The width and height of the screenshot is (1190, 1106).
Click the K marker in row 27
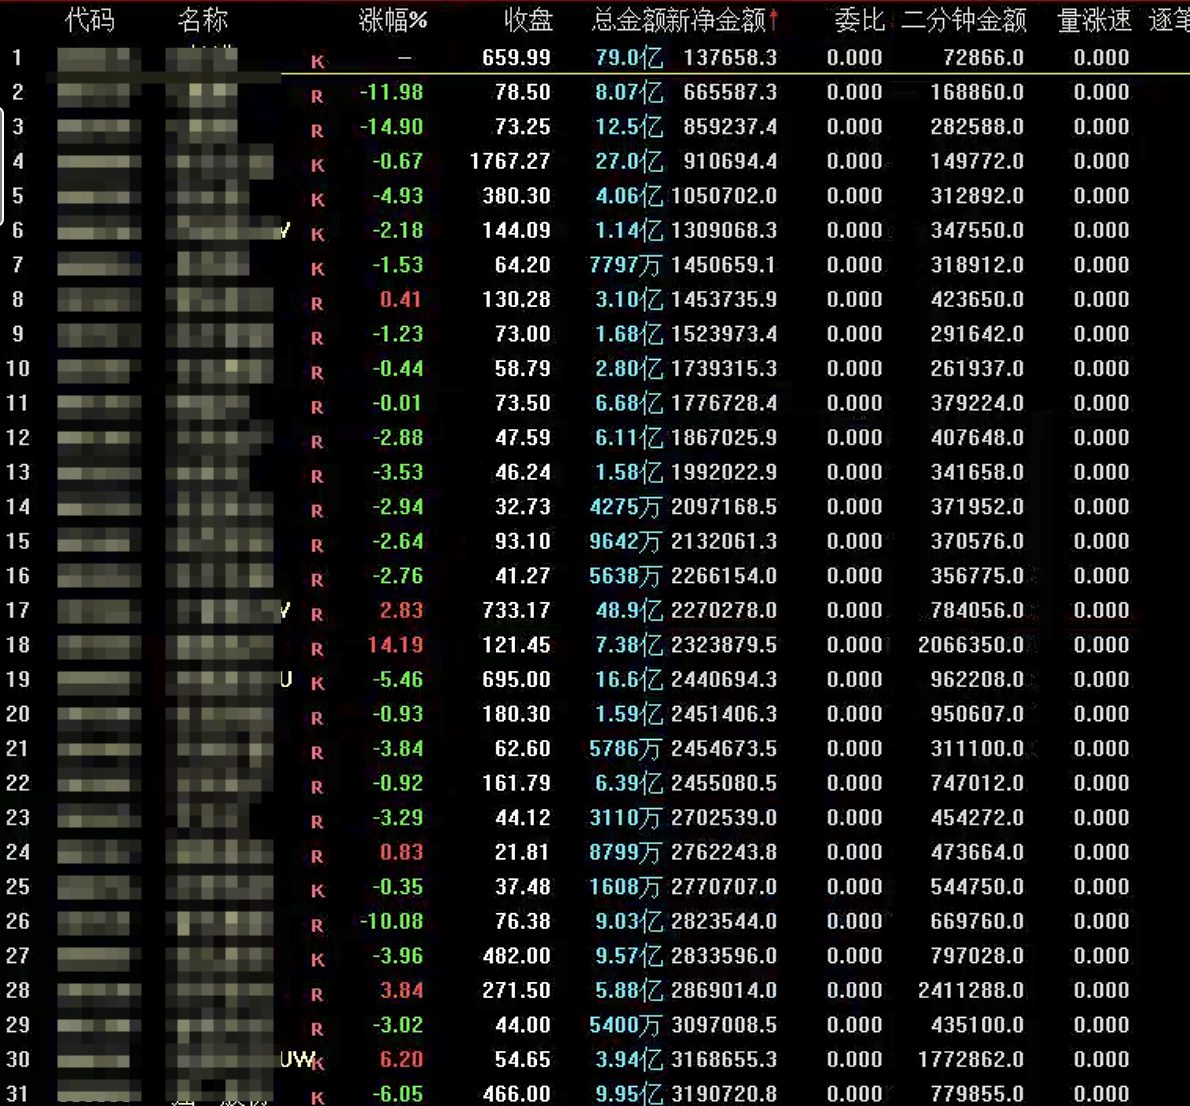click(x=317, y=960)
